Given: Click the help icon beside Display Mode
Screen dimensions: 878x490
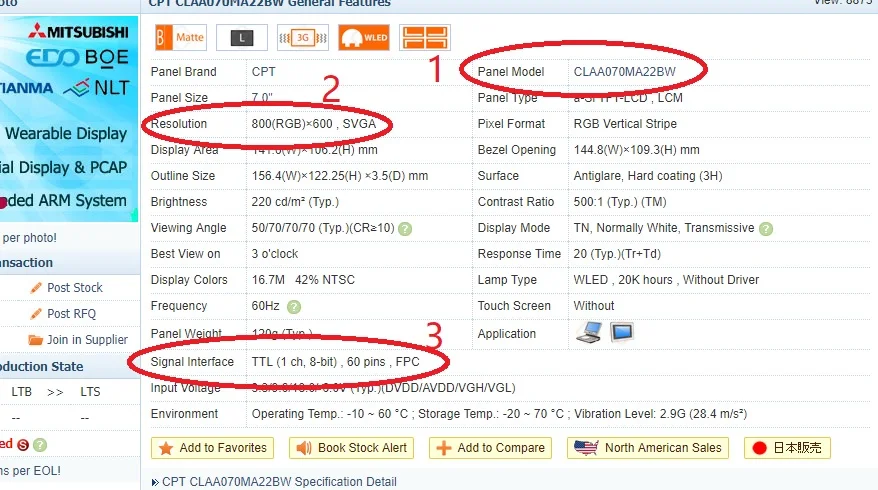Looking at the screenshot, I should tap(766, 228).
